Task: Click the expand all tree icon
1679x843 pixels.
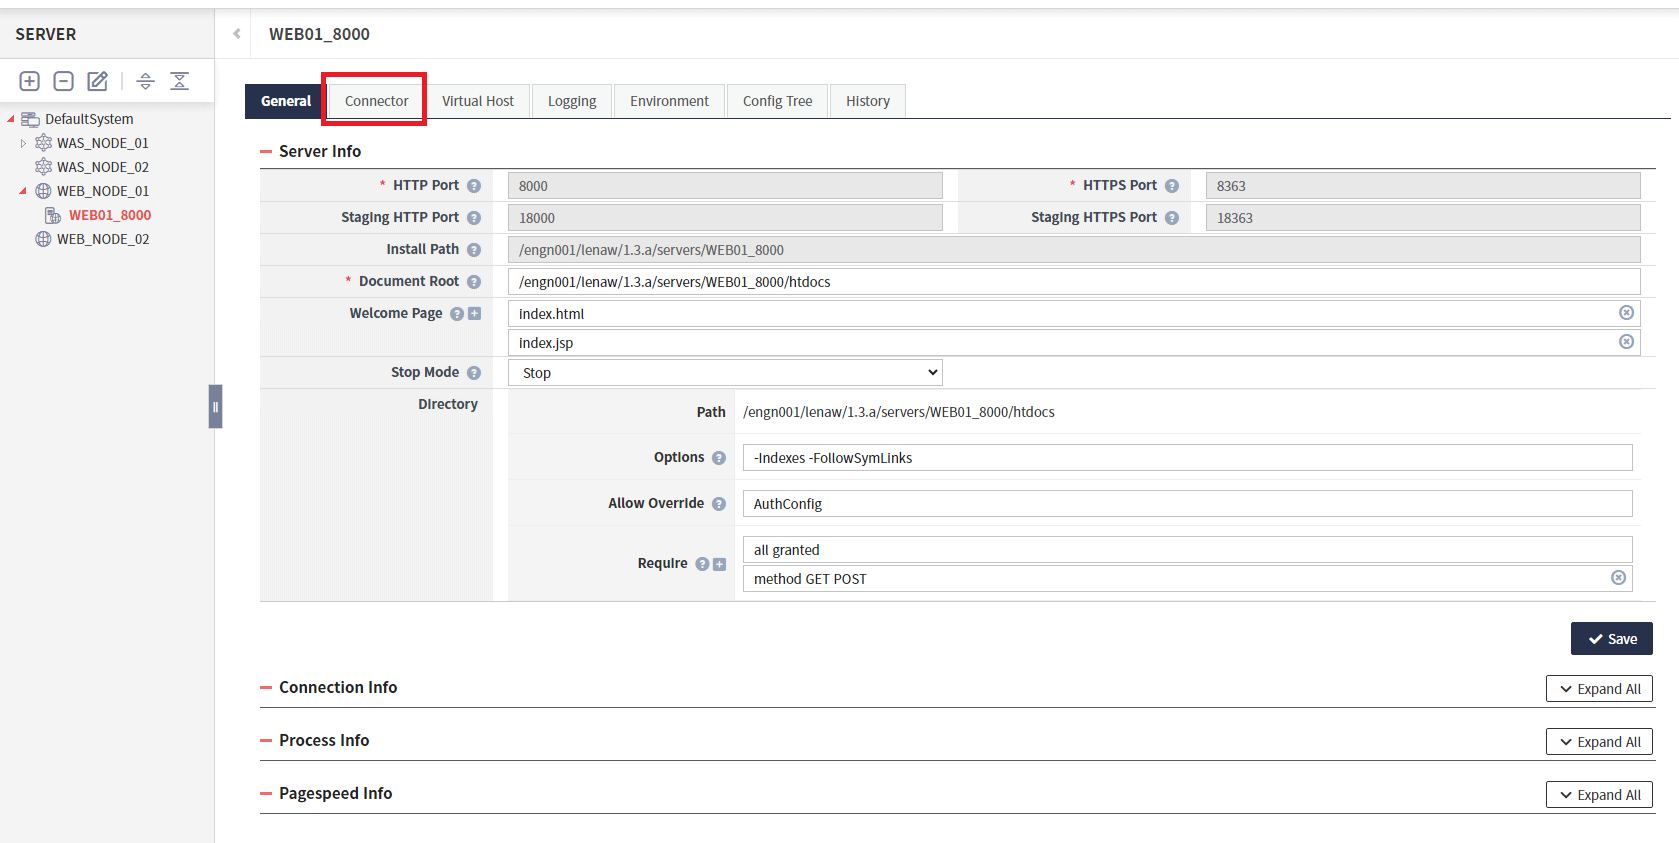Action: tap(145, 81)
